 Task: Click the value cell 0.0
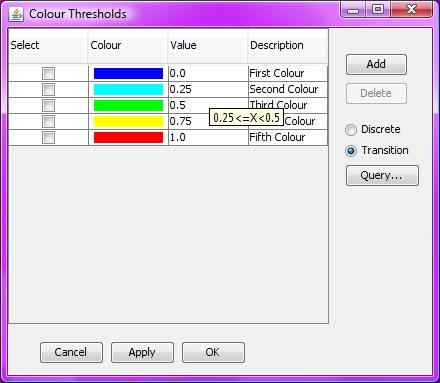(208, 73)
